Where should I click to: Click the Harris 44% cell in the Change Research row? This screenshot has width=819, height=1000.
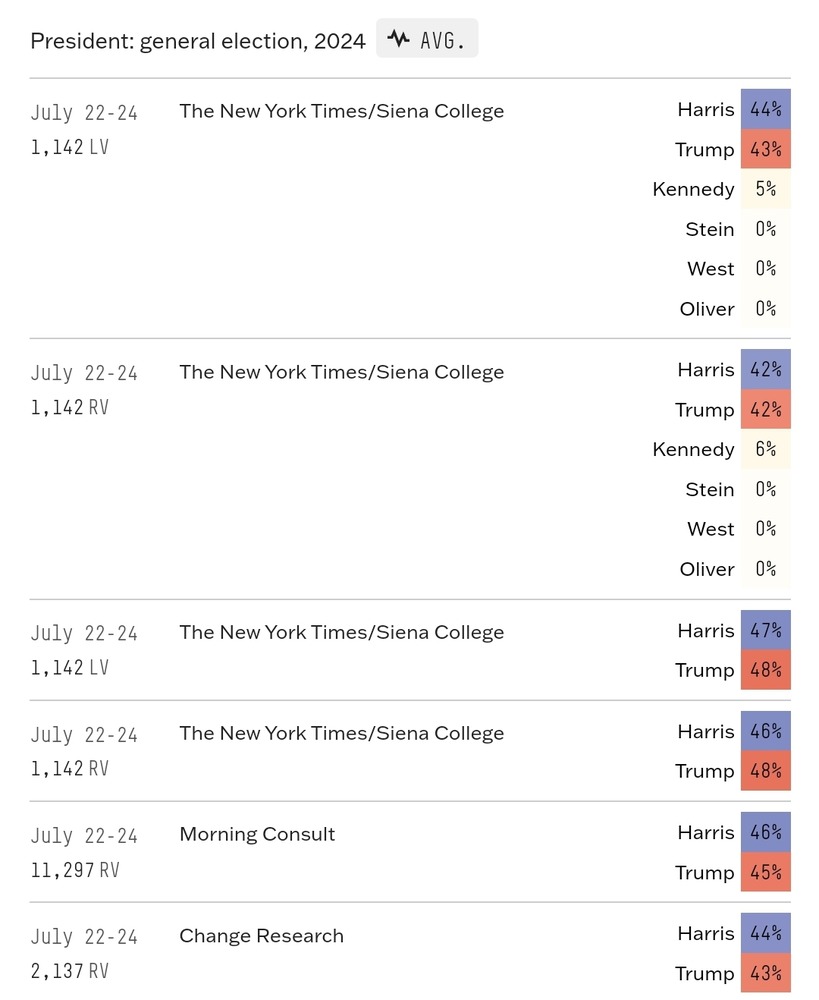pyautogui.click(x=765, y=933)
